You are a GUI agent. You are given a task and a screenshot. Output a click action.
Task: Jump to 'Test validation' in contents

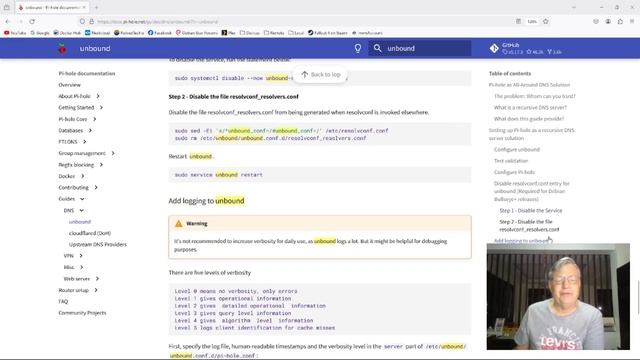pos(511,161)
